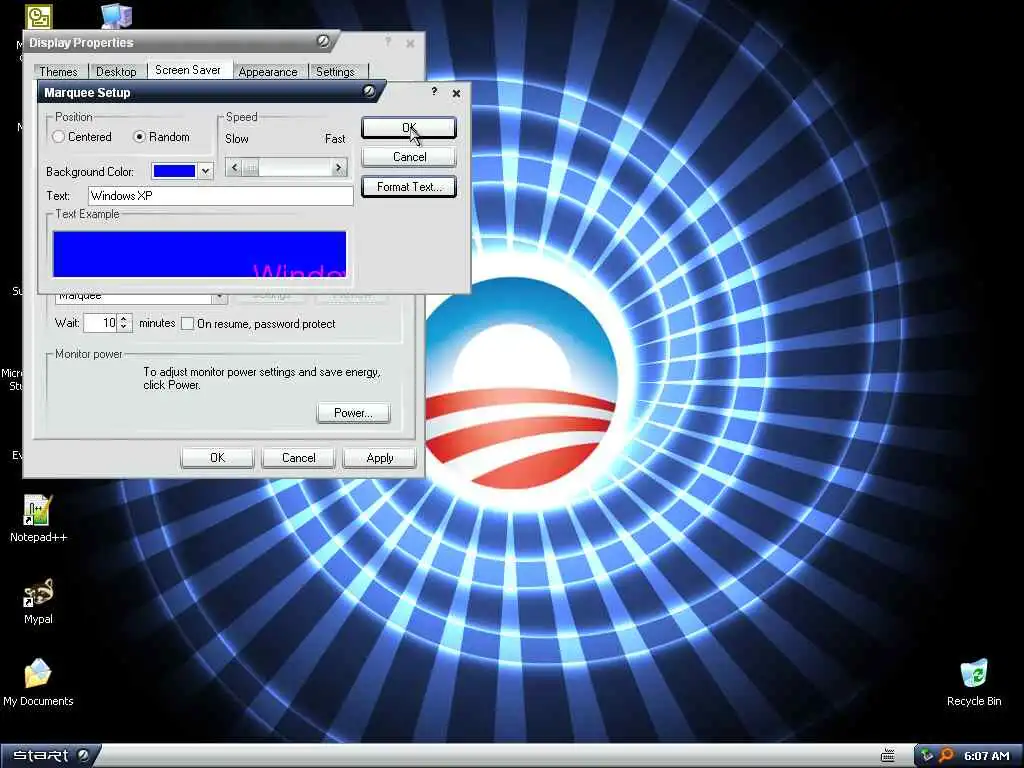Cancel the Marquee Setup dialog

[x=409, y=157]
